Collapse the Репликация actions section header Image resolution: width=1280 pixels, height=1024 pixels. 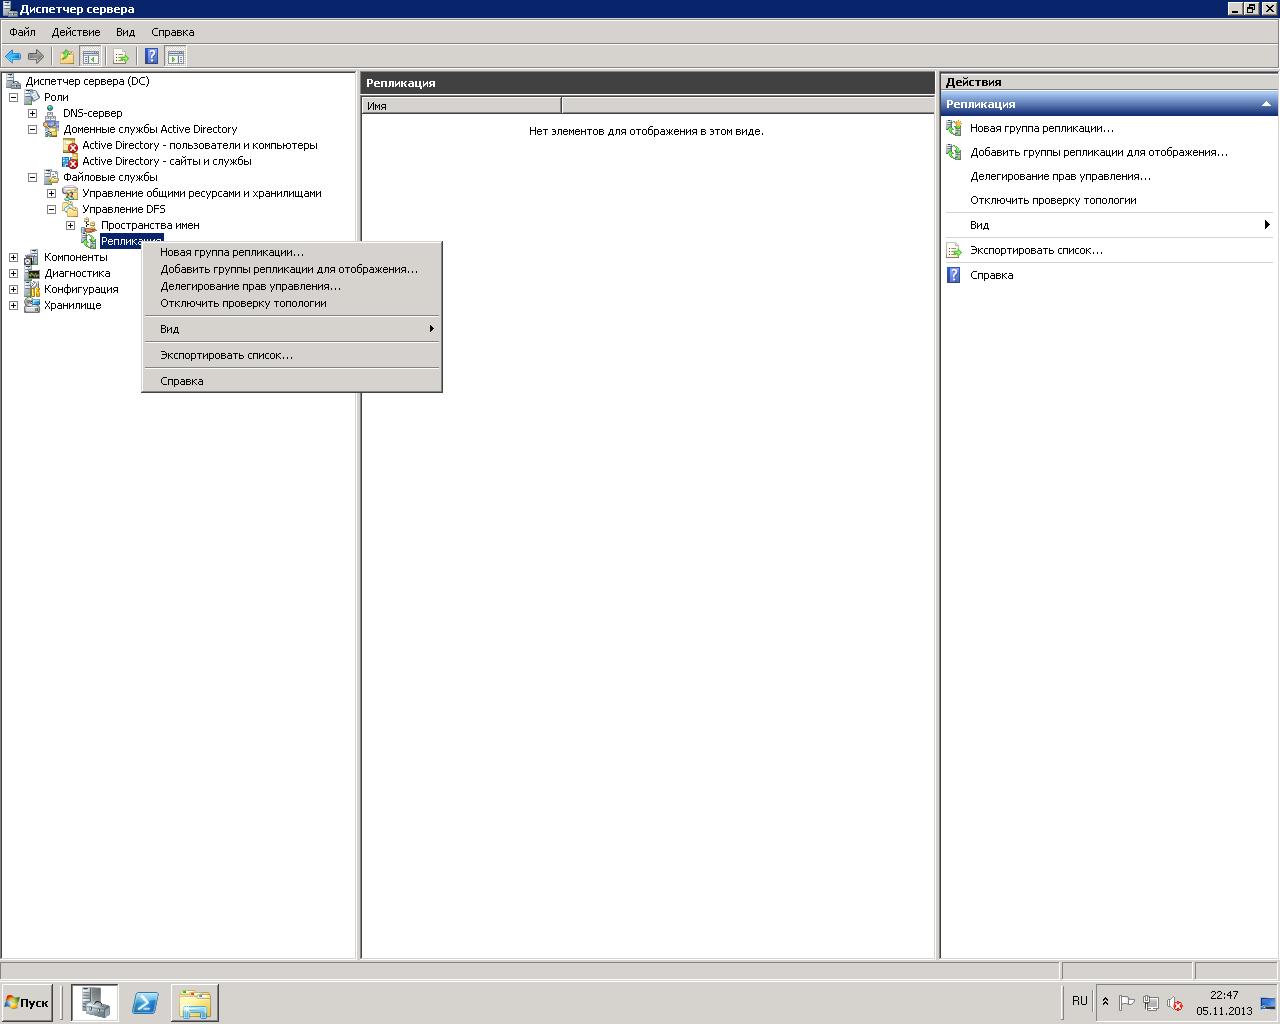[1266, 104]
